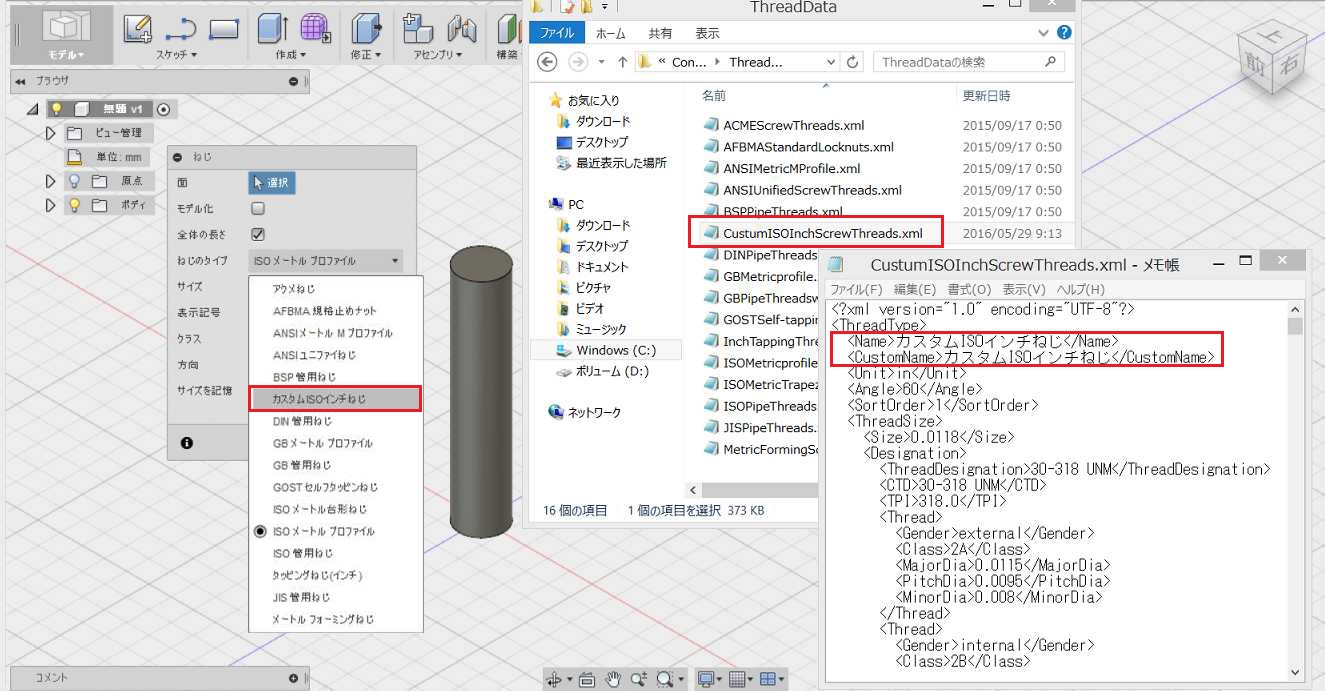Viewport: 1325px width, 691px height.
Task: Open the モデル workspace dropdown
Action: [66, 55]
